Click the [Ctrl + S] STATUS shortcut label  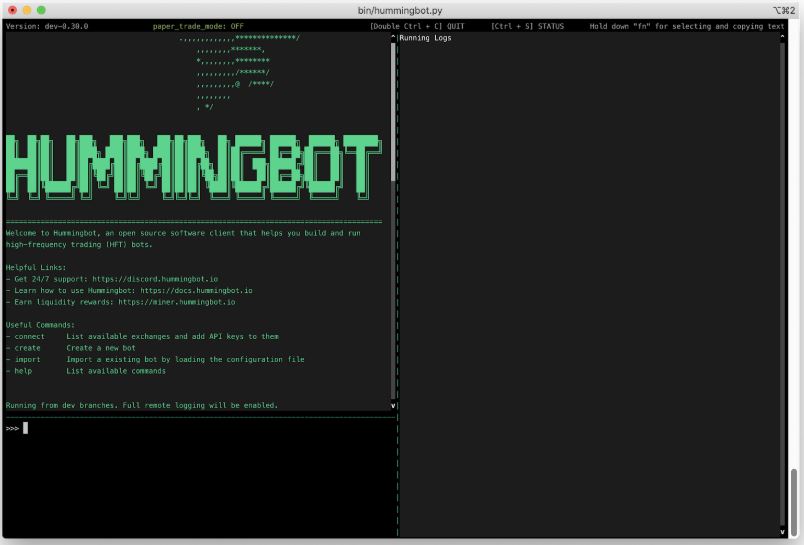pos(527,26)
